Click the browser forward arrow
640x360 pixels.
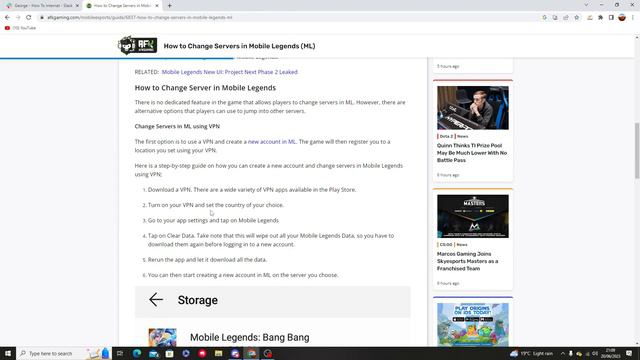18,18
